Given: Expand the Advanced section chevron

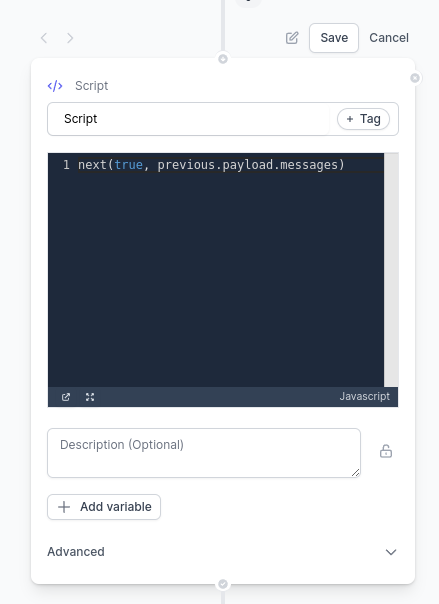Looking at the screenshot, I should coord(391,552).
